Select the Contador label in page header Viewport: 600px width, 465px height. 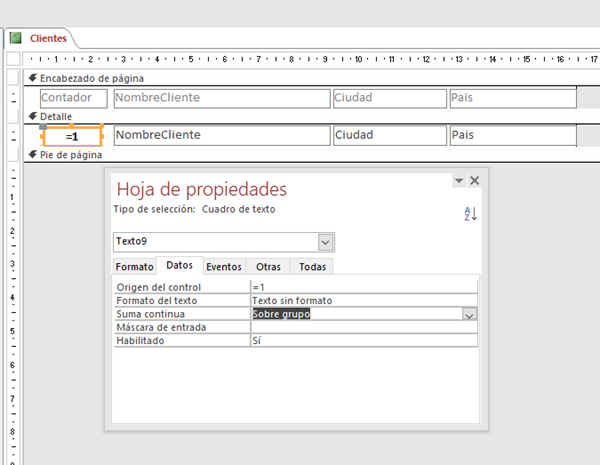click(72, 98)
